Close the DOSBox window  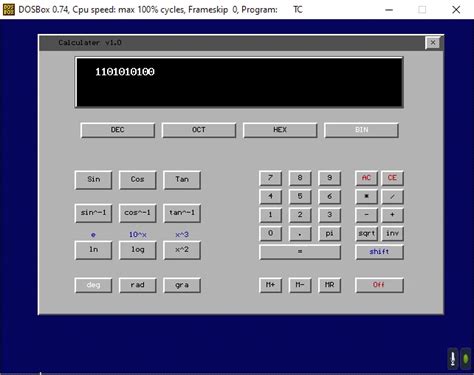click(456, 10)
